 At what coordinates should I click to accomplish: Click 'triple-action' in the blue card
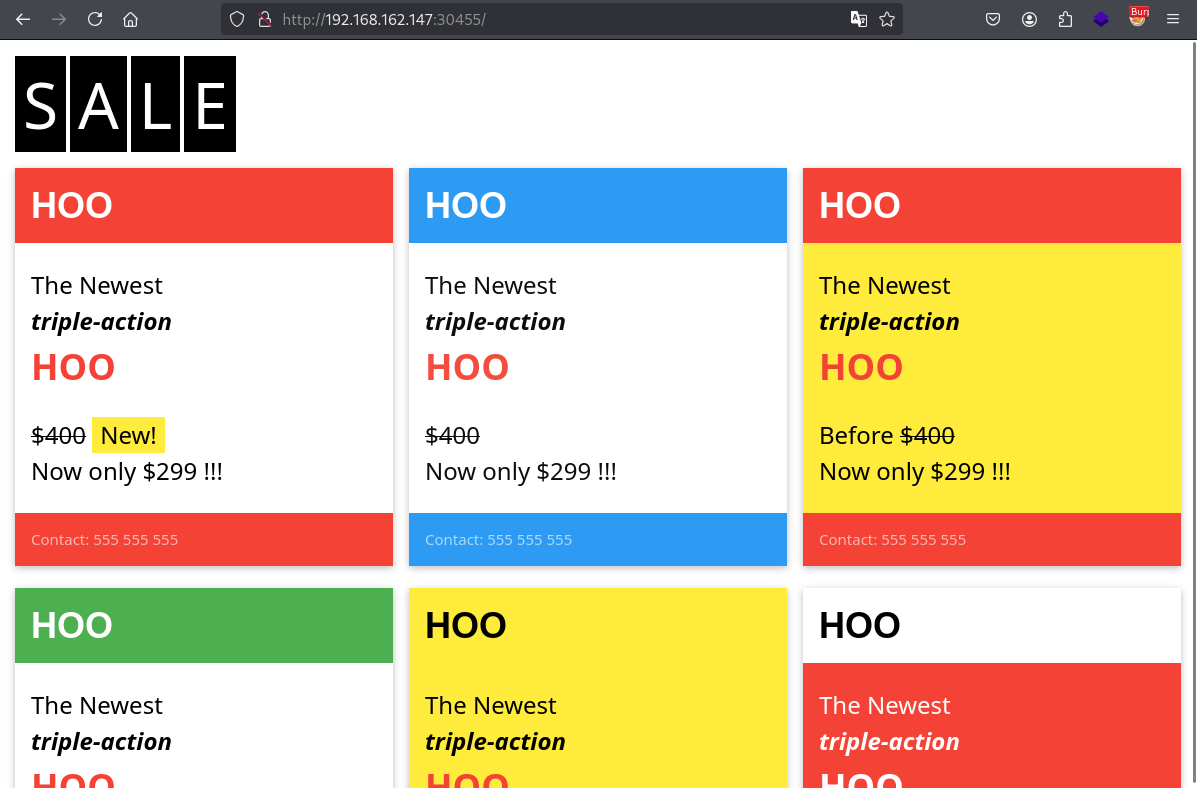(x=495, y=322)
